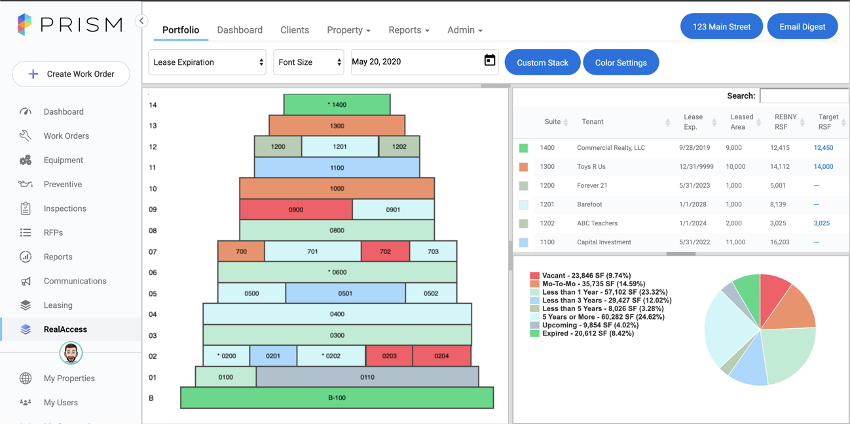Image resolution: width=850 pixels, height=424 pixels.
Task: Open the calendar icon in date field
Action: [x=490, y=60]
